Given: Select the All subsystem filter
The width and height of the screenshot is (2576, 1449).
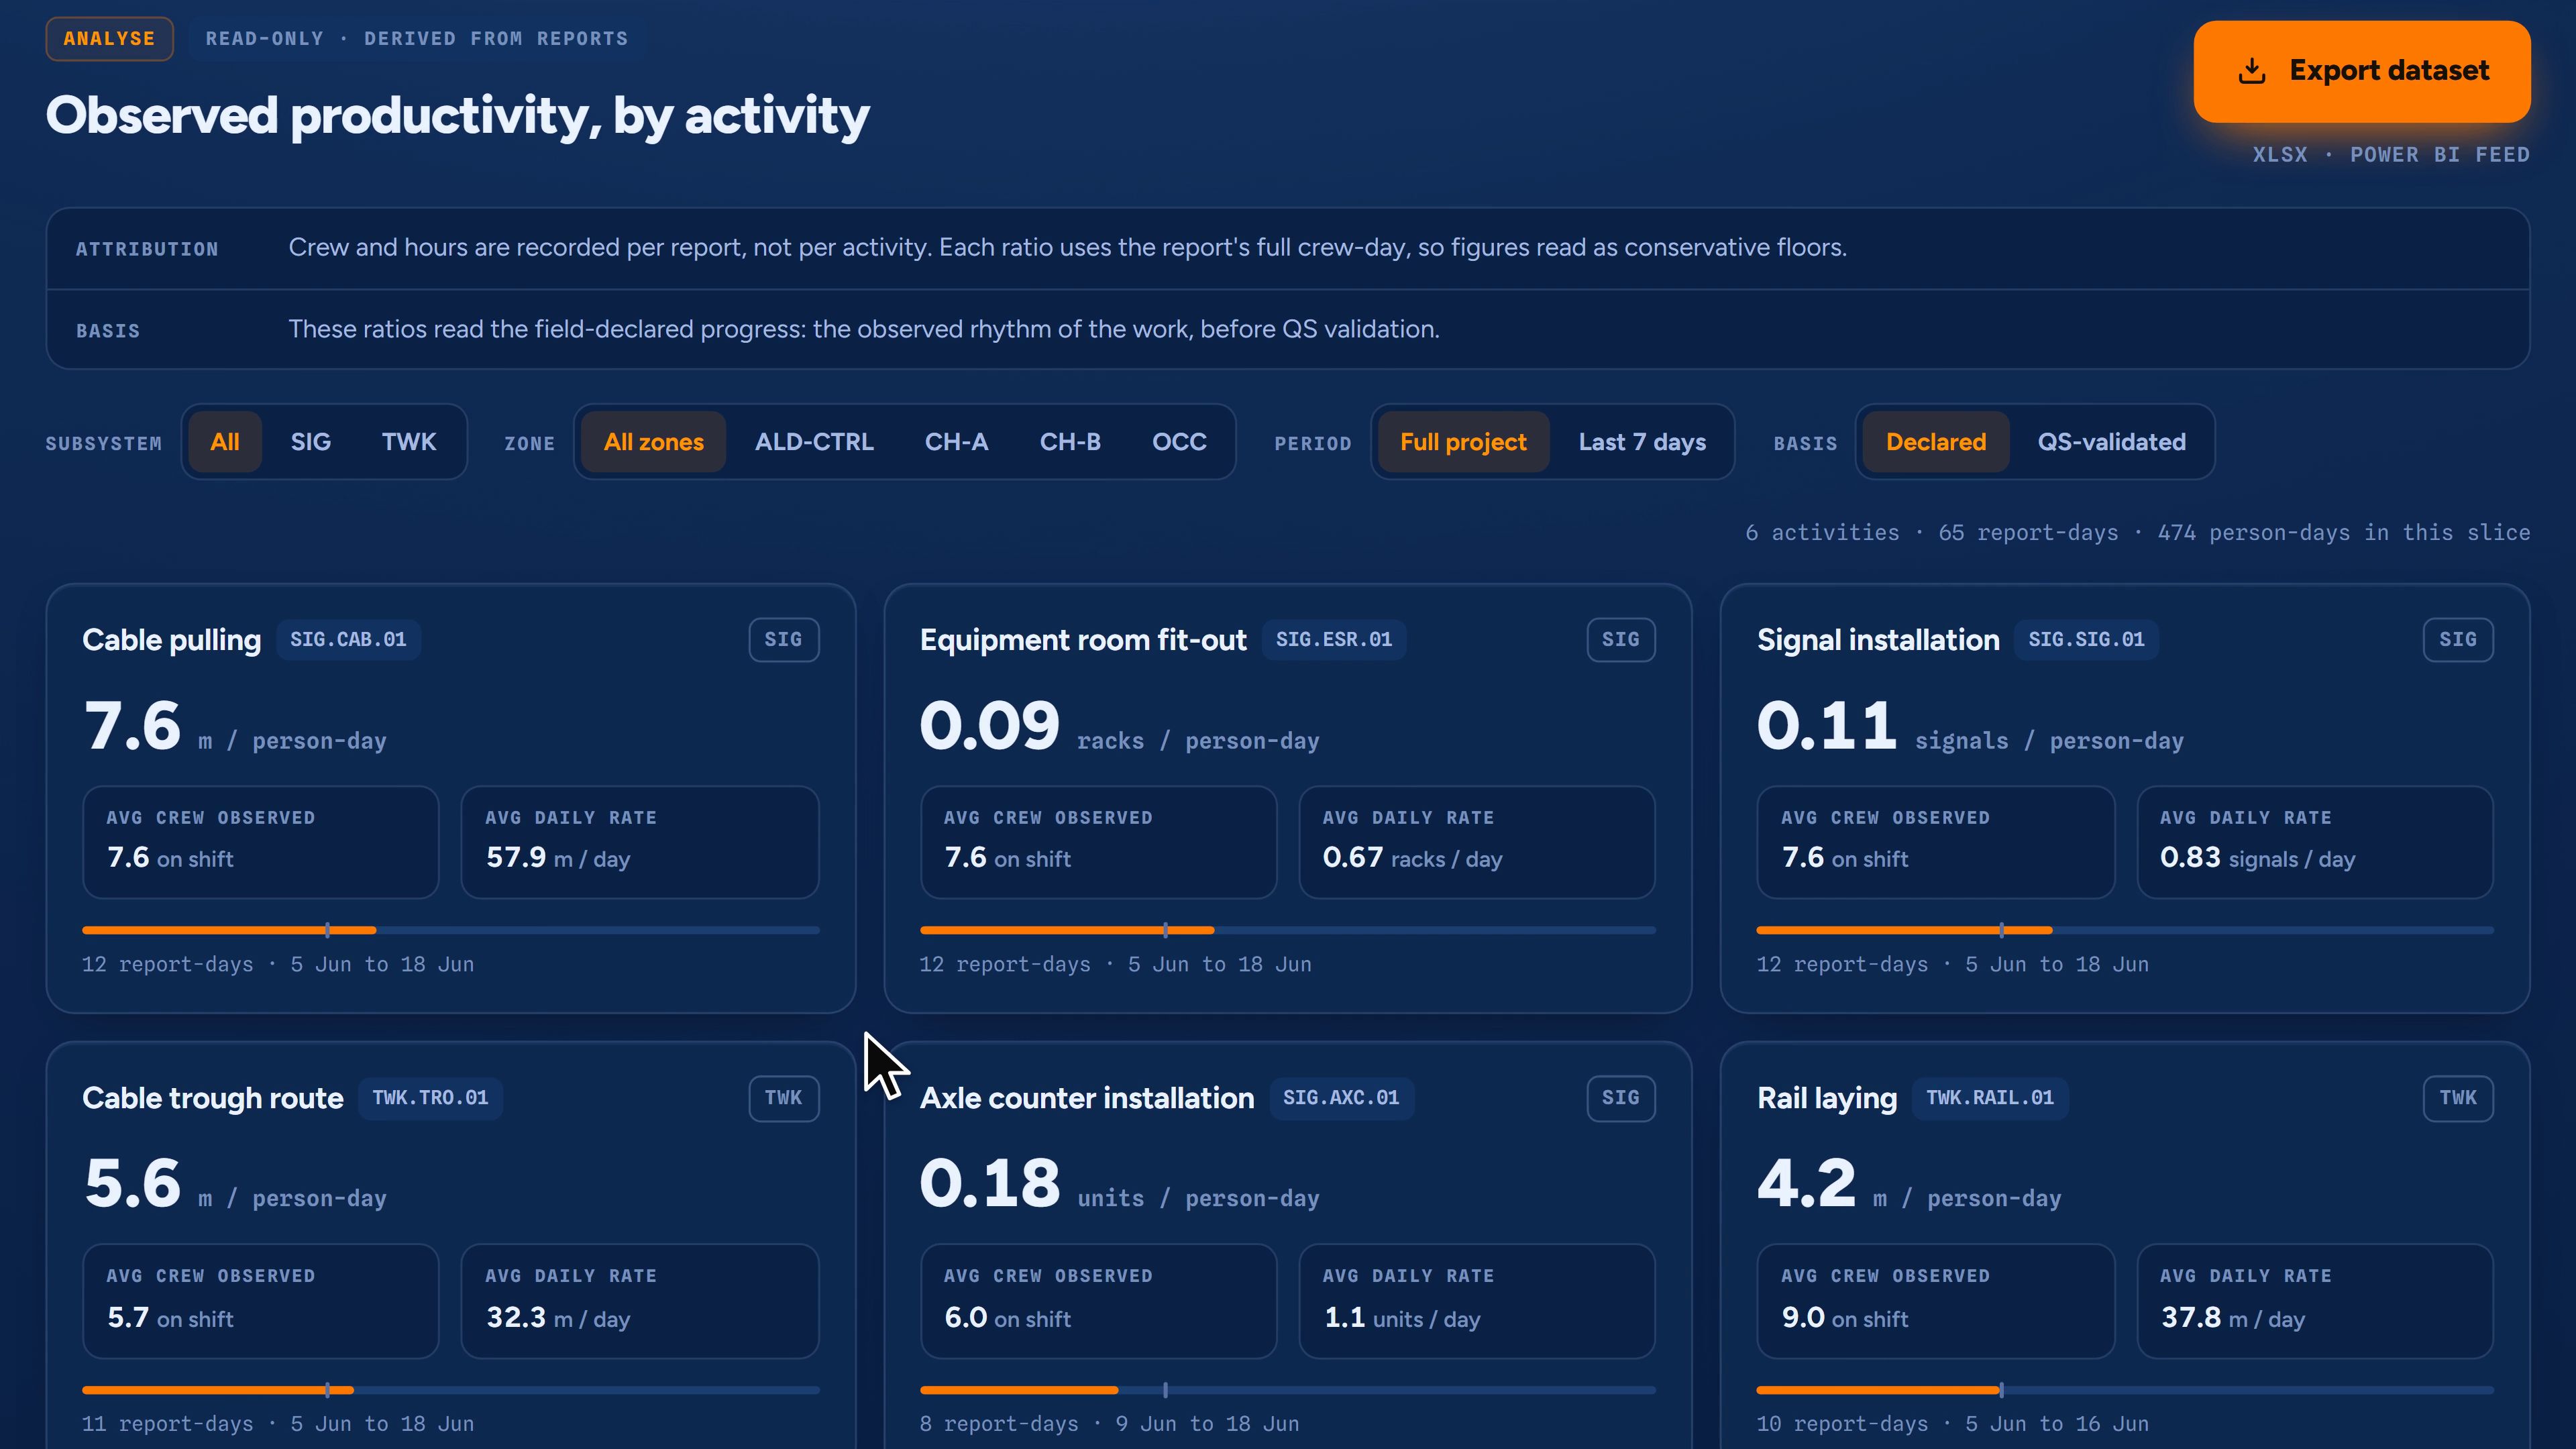Looking at the screenshot, I should (x=225, y=442).
